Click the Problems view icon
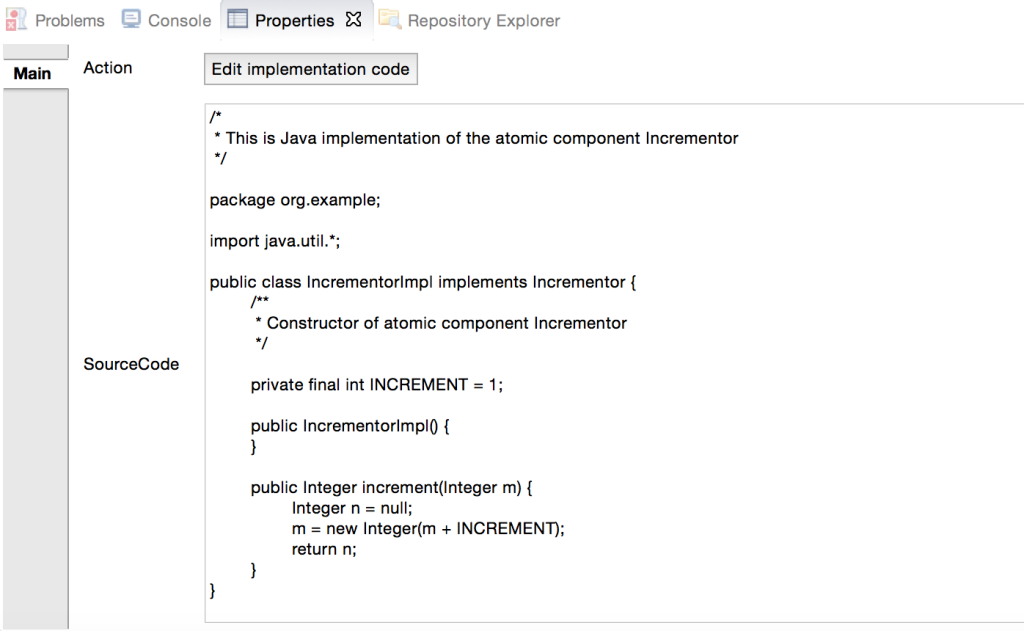The image size is (1024, 631). click(x=16, y=20)
